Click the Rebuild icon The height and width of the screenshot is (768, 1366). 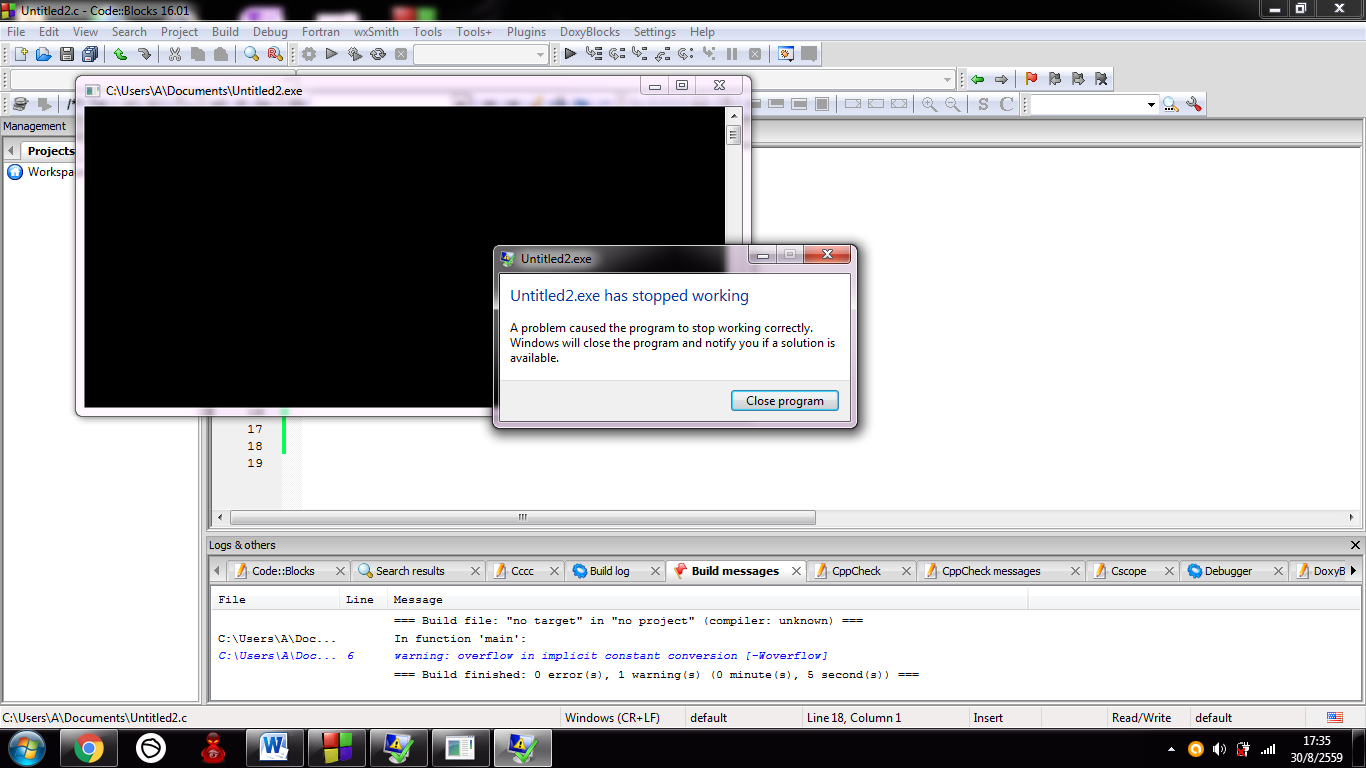tap(378, 54)
